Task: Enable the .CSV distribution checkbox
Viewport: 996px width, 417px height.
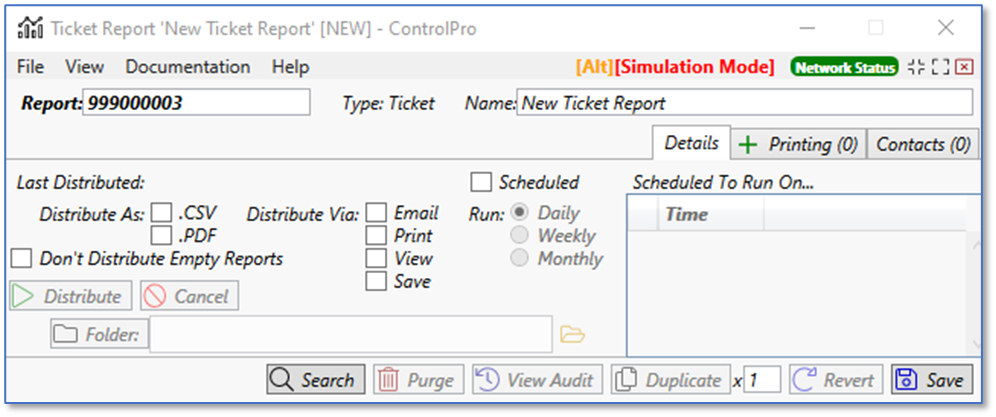Action: tap(162, 213)
